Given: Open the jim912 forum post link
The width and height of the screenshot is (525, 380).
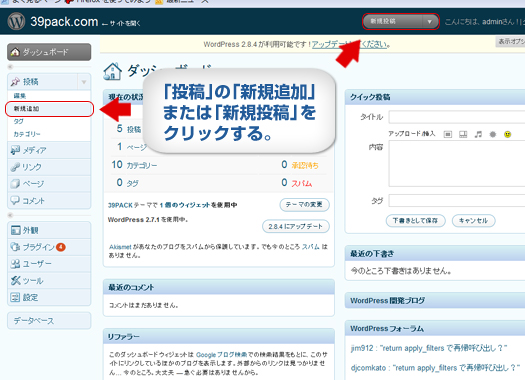Looking at the screenshot, I should [x=429, y=348].
